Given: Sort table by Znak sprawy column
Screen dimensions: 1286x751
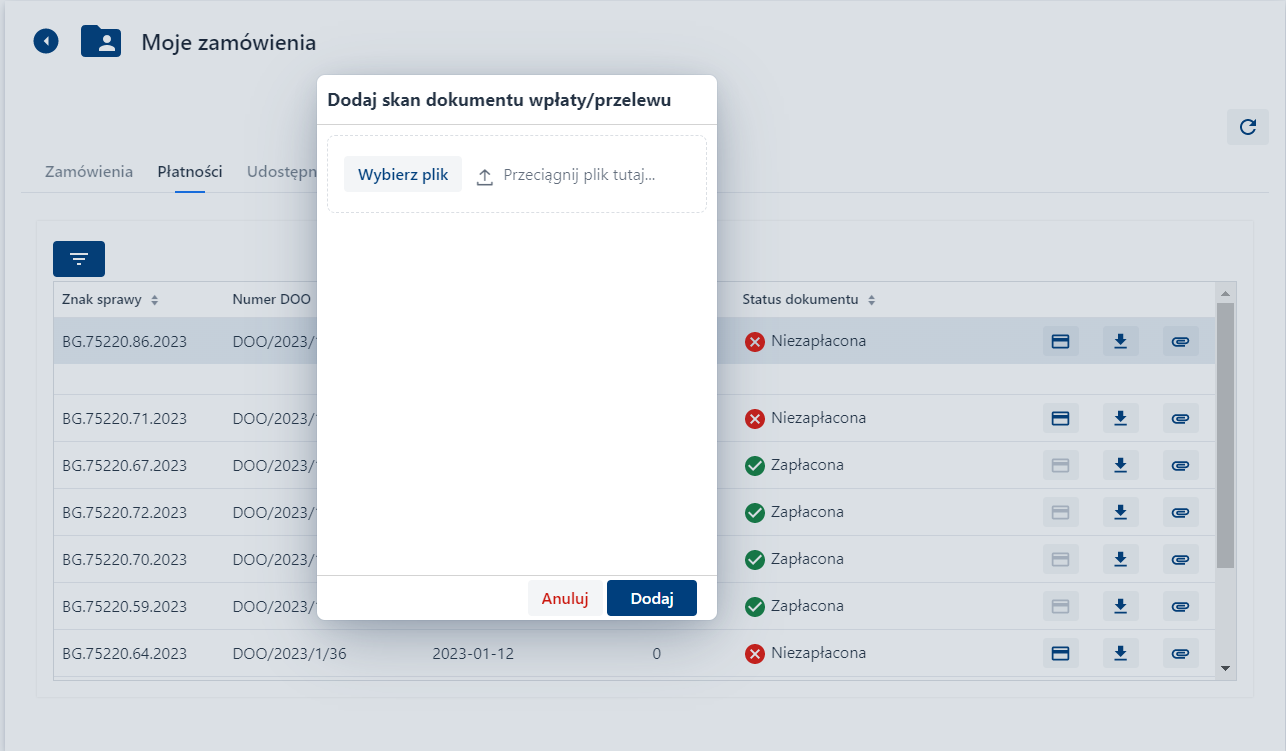Looking at the screenshot, I should (155, 300).
